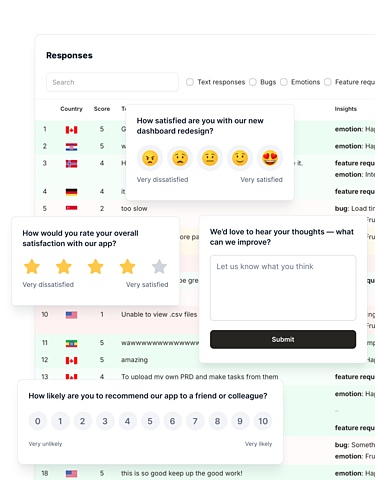Click the 'Let us know what you think' textarea
Image resolution: width=375 pixels, height=480 pixels.
(283, 288)
